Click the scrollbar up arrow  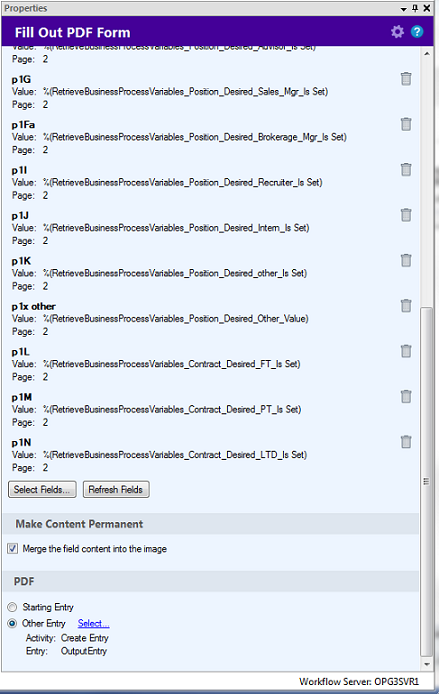pyautogui.click(x=427, y=54)
